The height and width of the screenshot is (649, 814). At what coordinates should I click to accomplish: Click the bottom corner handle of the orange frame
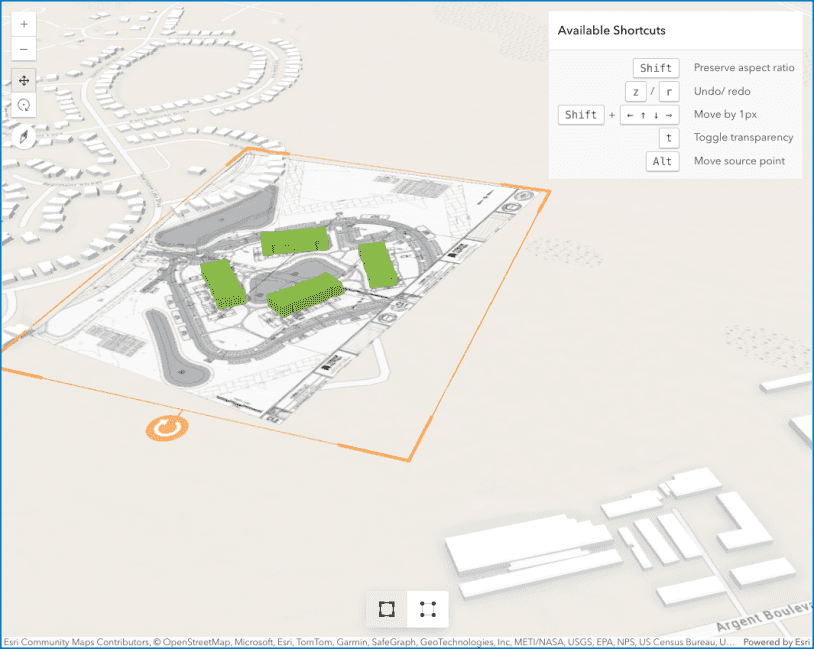409,459
